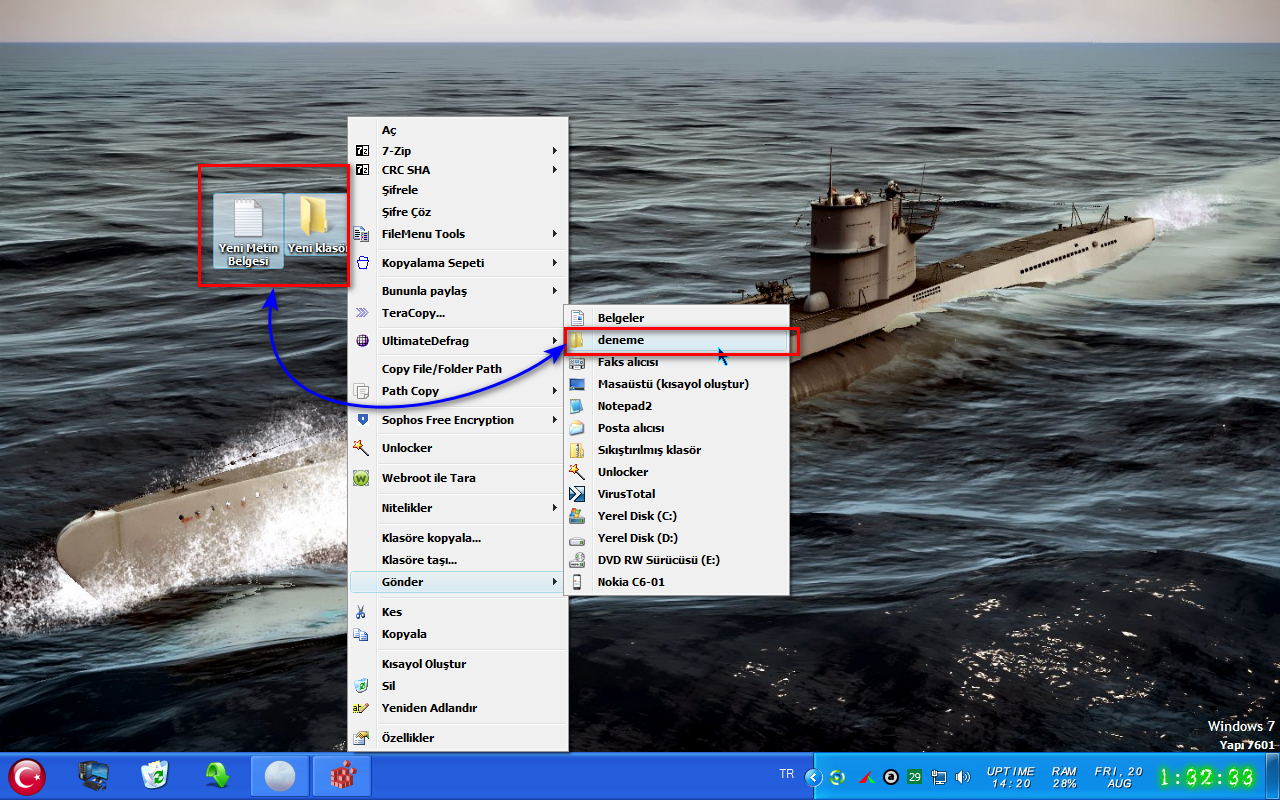This screenshot has width=1280, height=800.
Task: Click the green digital clock
Action: [x=1207, y=777]
